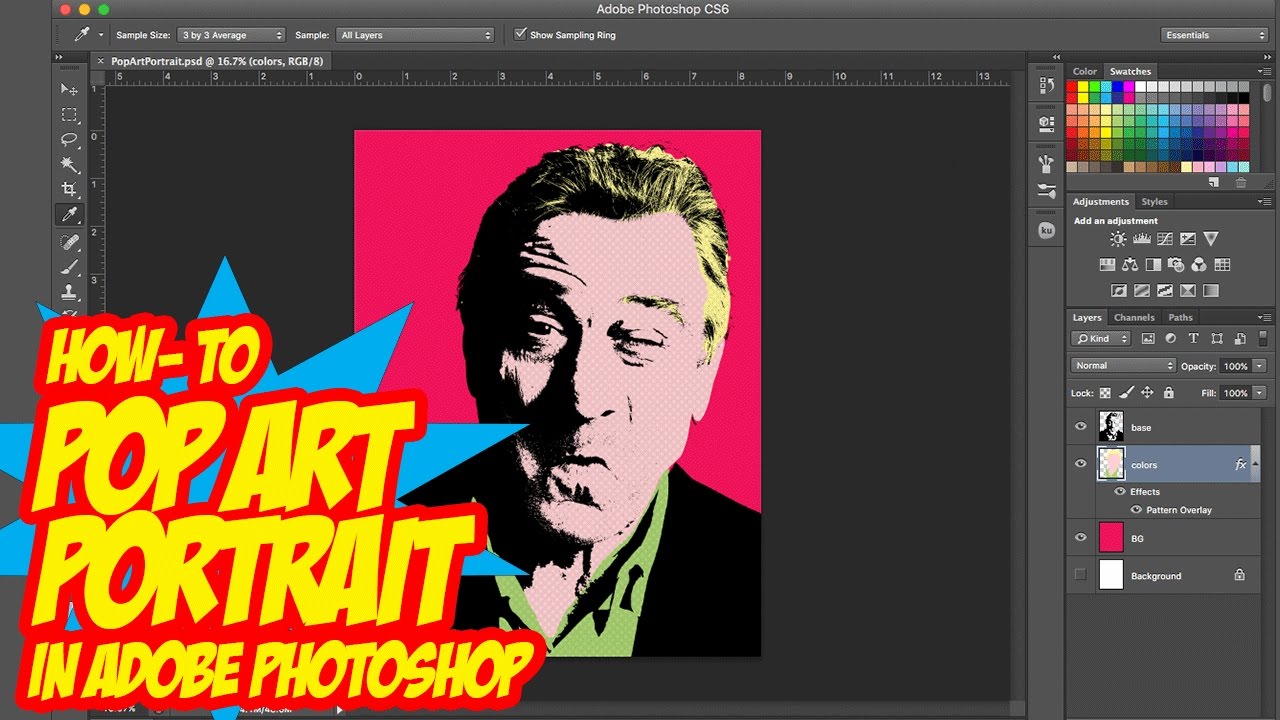Viewport: 1280px width, 720px height.
Task: Add a Posterize adjustment
Action: (x=1142, y=291)
